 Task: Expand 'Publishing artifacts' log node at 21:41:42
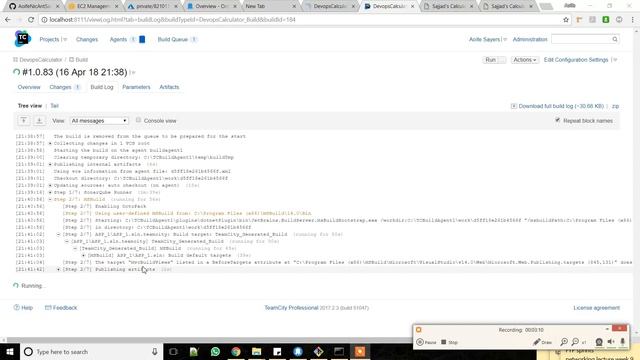[58, 269]
